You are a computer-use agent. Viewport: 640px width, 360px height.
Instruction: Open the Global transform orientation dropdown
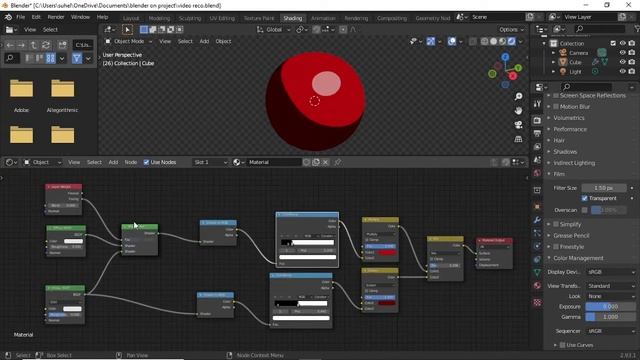273,29
